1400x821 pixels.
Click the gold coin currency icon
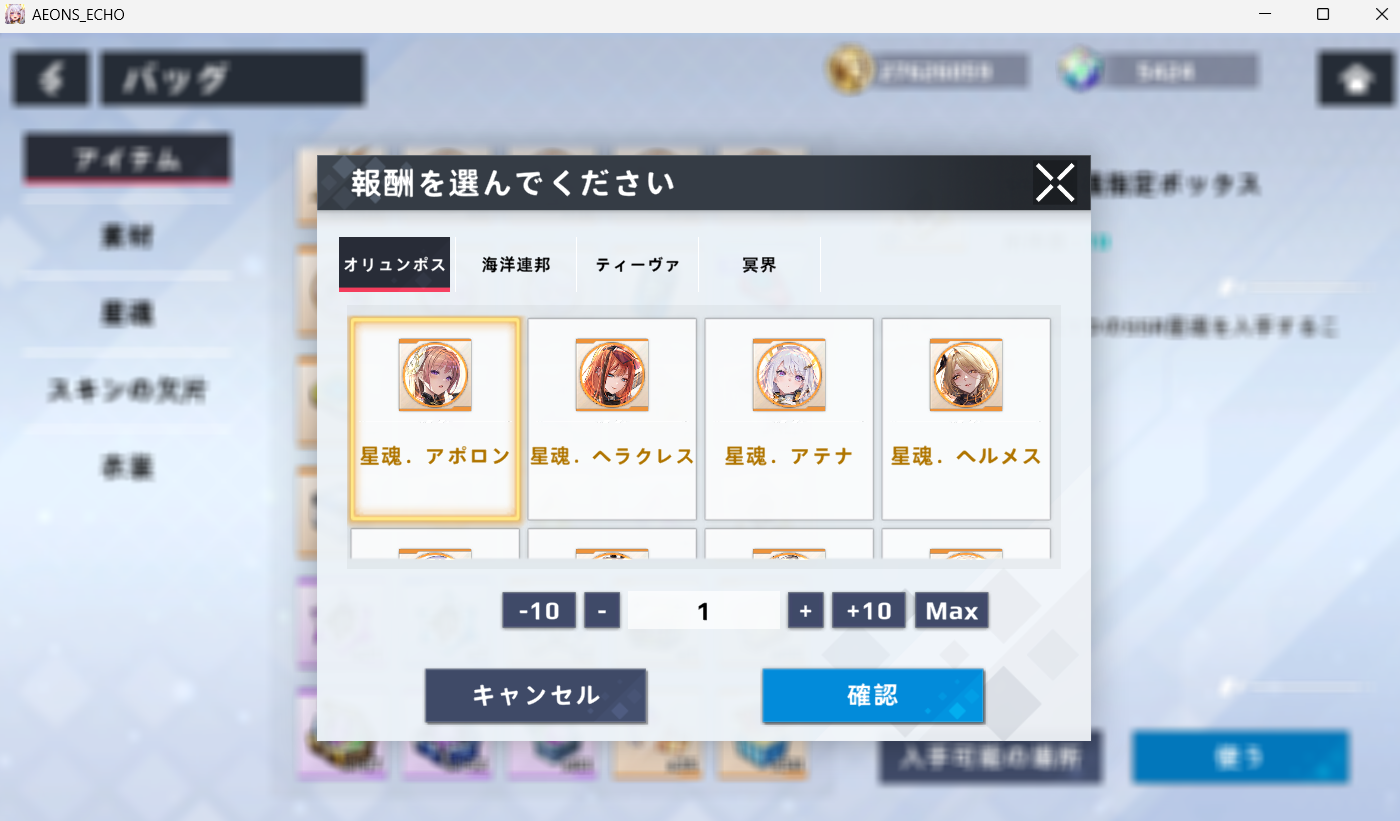pyautogui.click(x=848, y=70)
